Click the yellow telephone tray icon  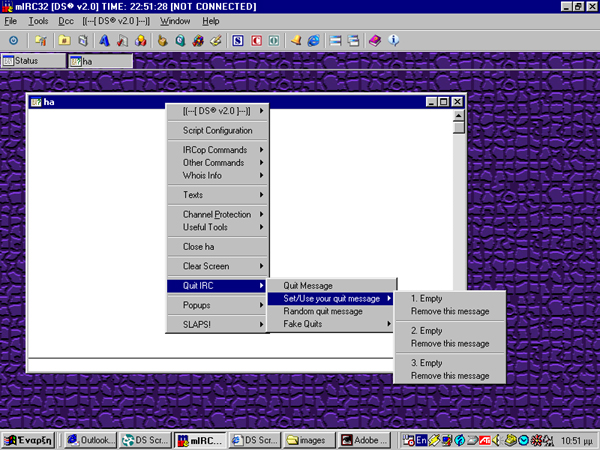[x=510, y=440]
